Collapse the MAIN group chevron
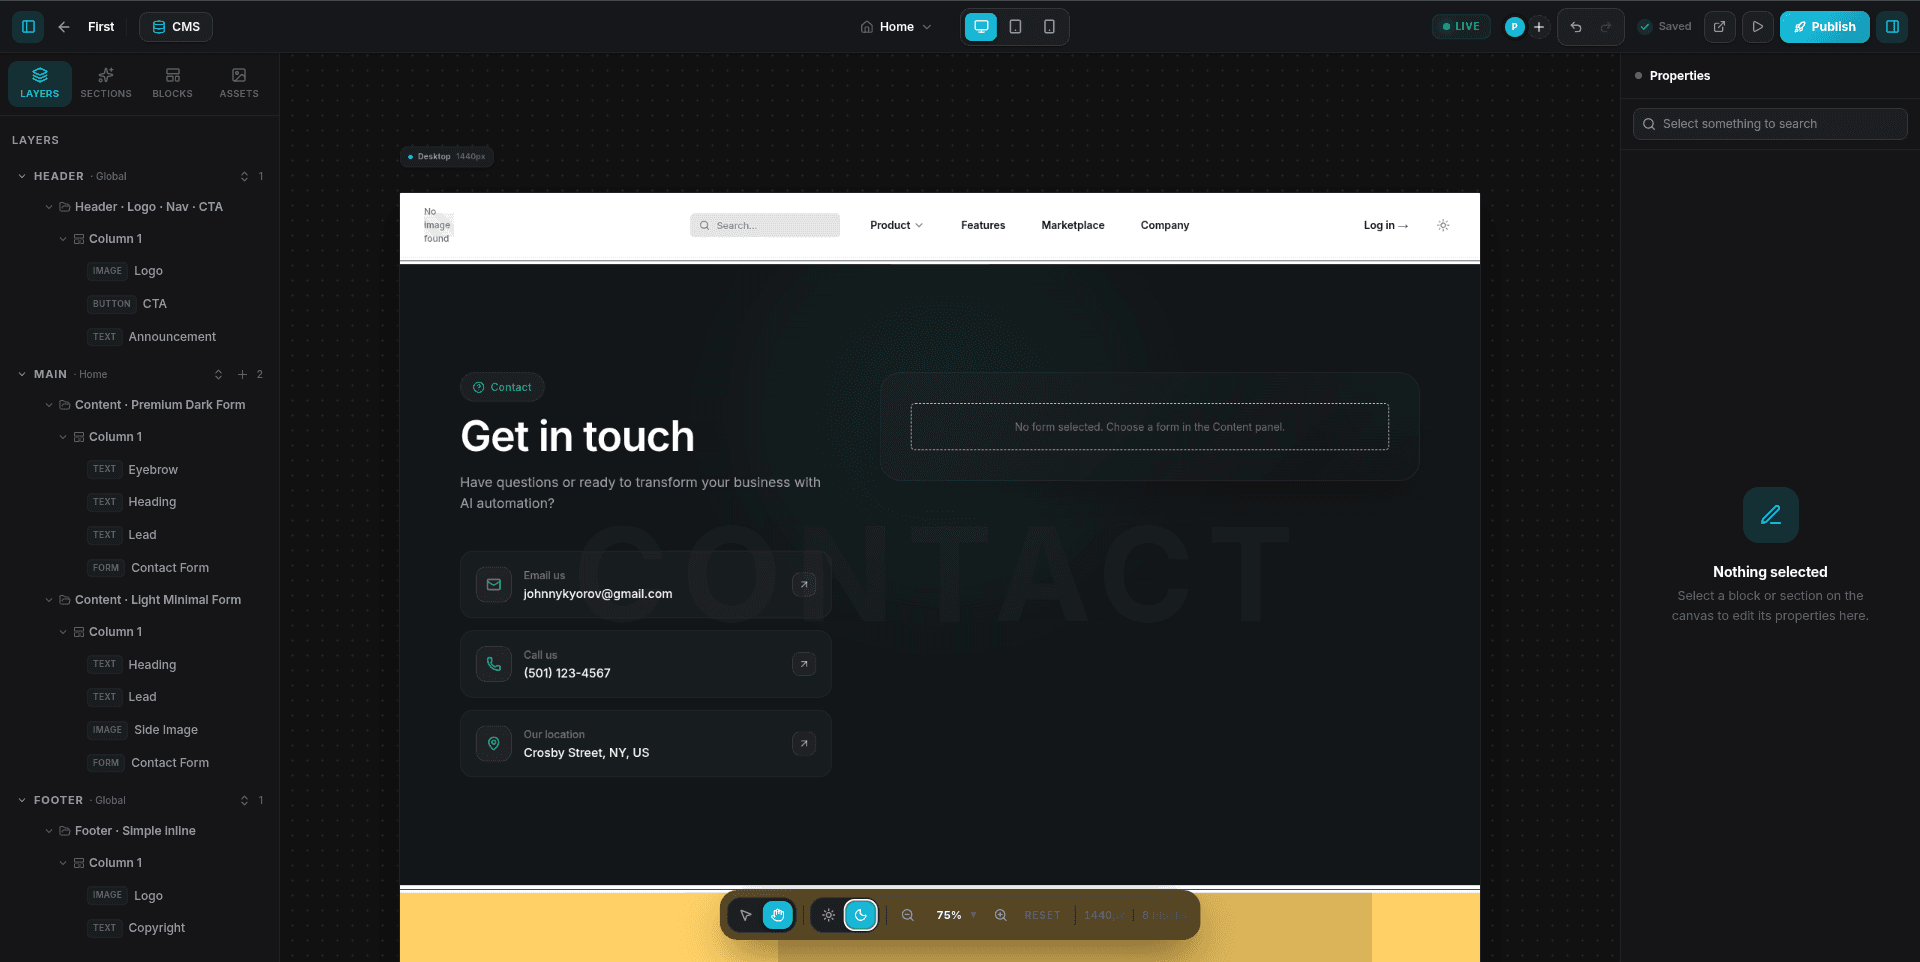Viewport: 1920px width, 962px height. [22, 374]
